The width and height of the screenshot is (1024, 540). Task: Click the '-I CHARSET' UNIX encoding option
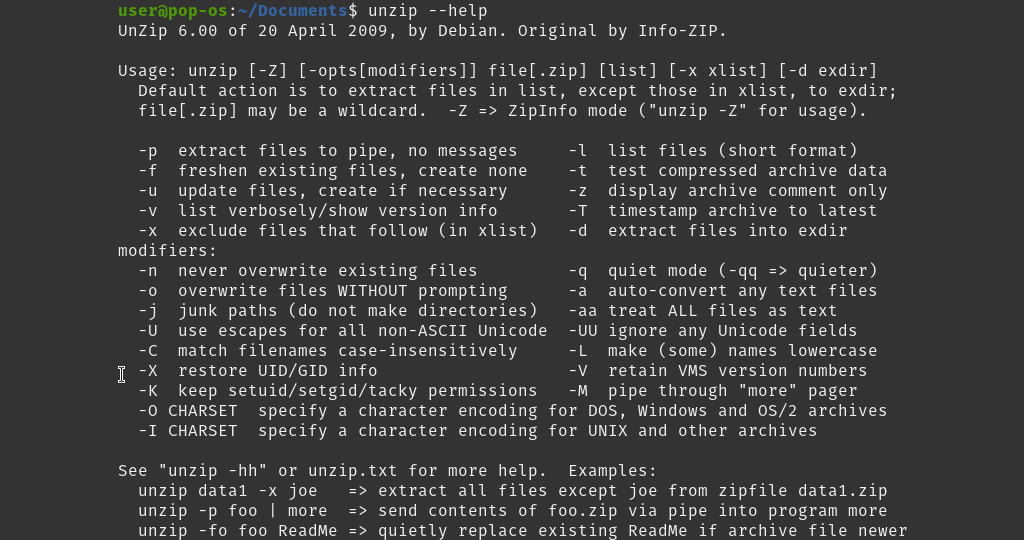coord(478,431)
